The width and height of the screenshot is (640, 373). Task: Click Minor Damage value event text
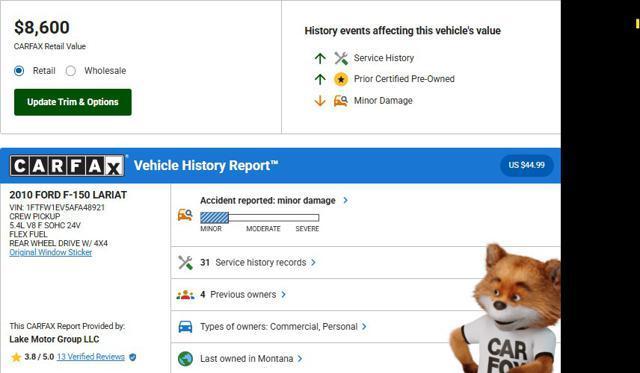tap(383, 100)
